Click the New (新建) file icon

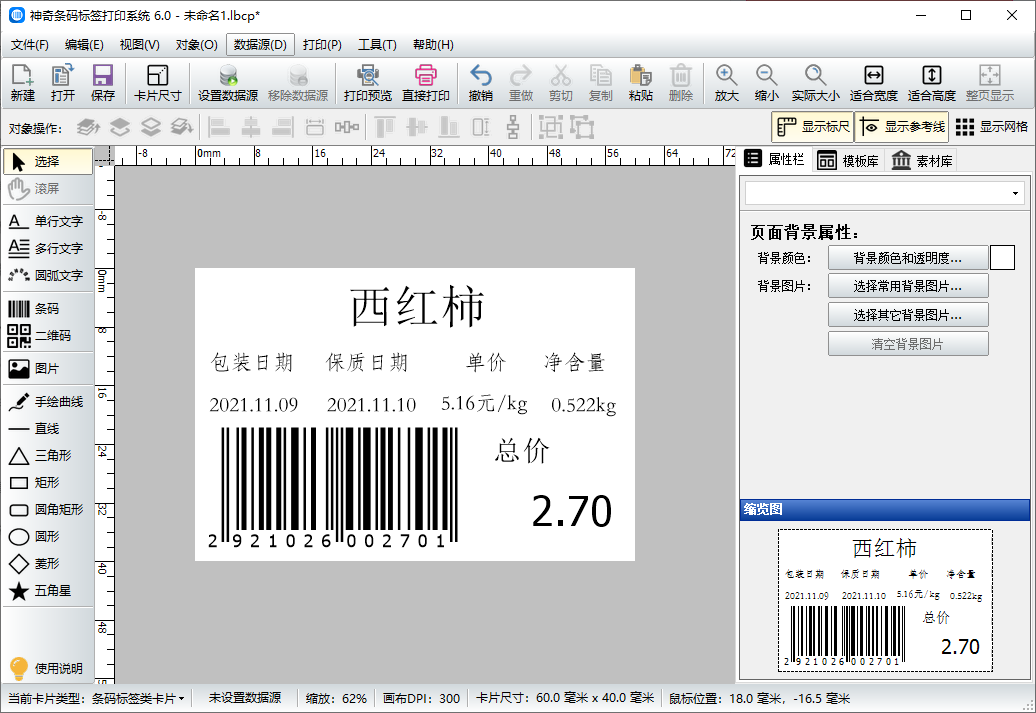point(22,83)
